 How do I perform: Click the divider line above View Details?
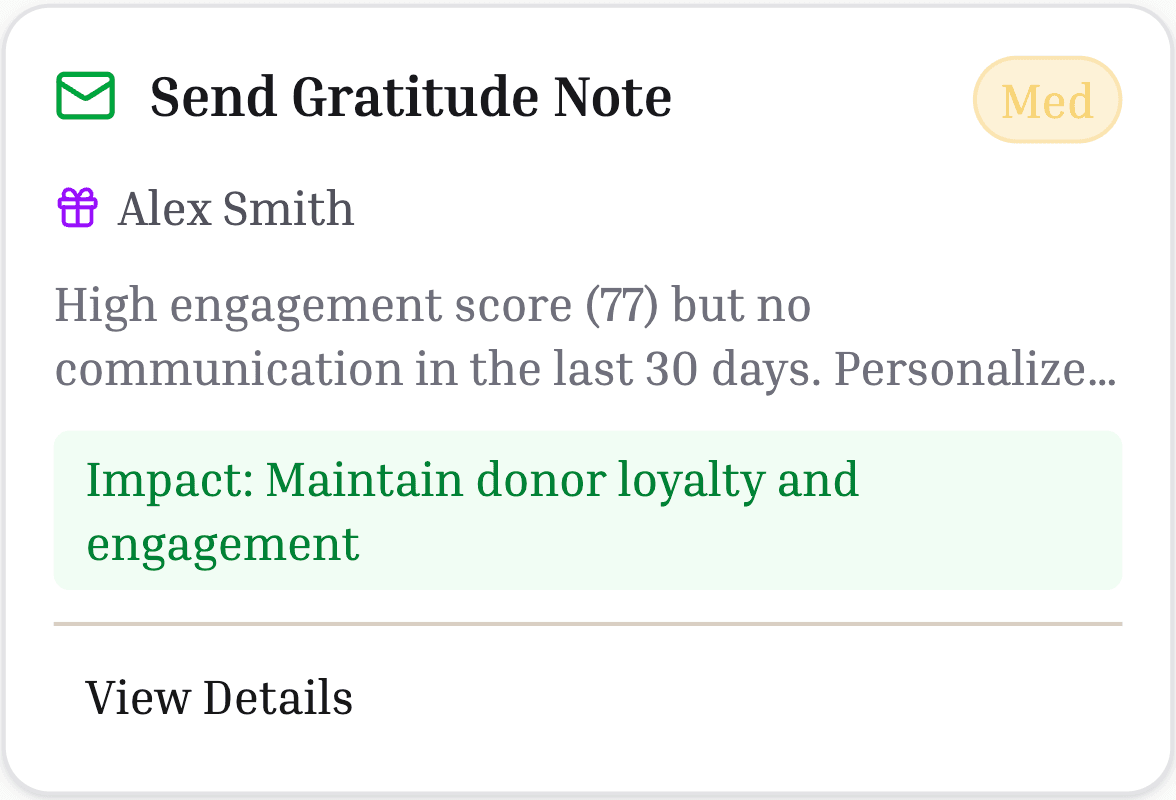pyautogui.click(x=586, y=623)
